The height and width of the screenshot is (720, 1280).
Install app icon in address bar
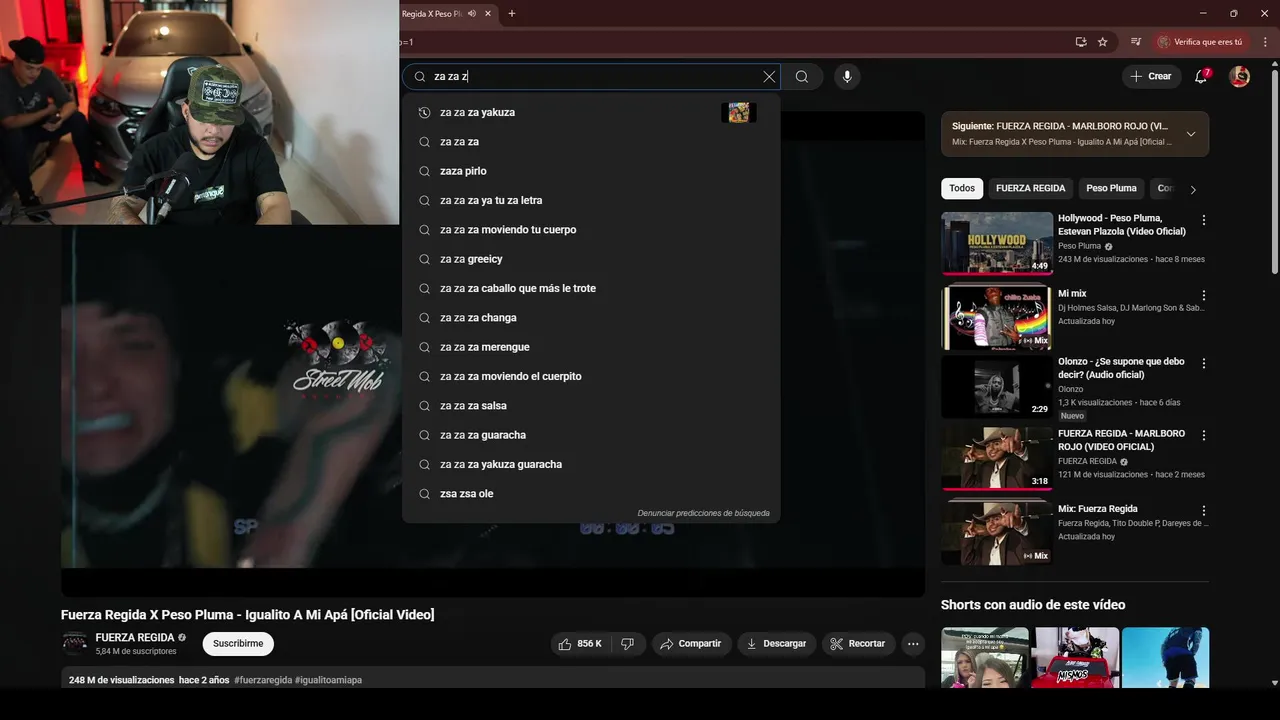1081,42
